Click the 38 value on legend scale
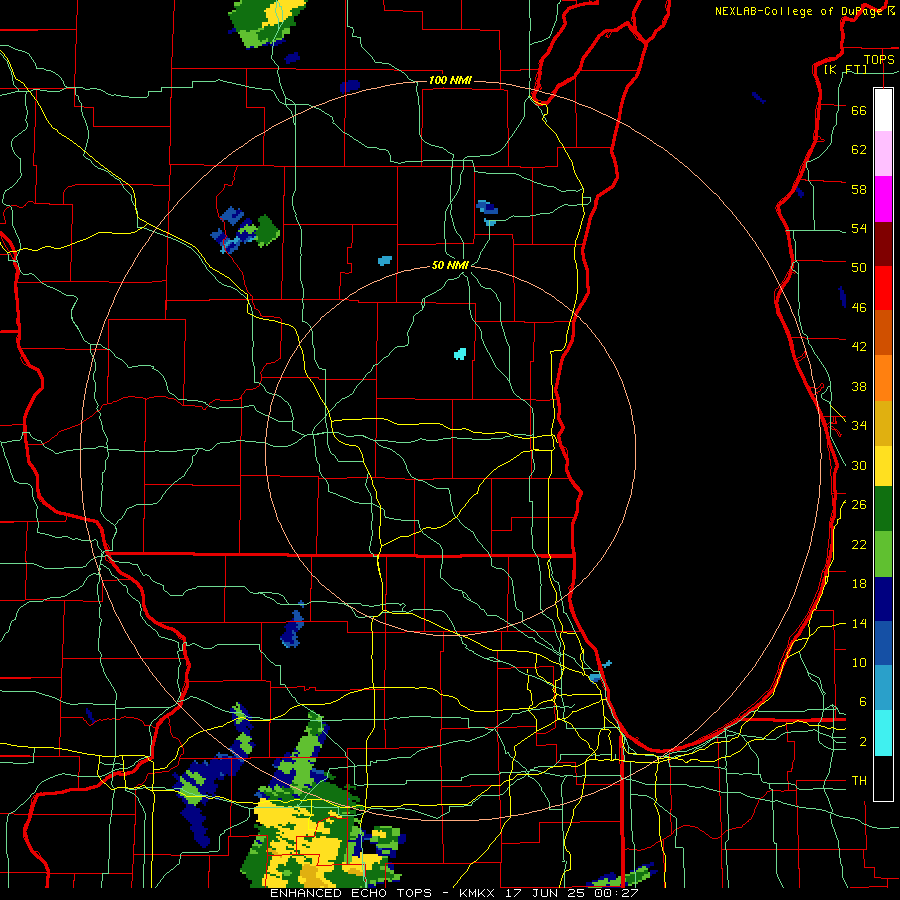Image resolution: width=900 pixels, height=900 pixels. tap(859, 386)
